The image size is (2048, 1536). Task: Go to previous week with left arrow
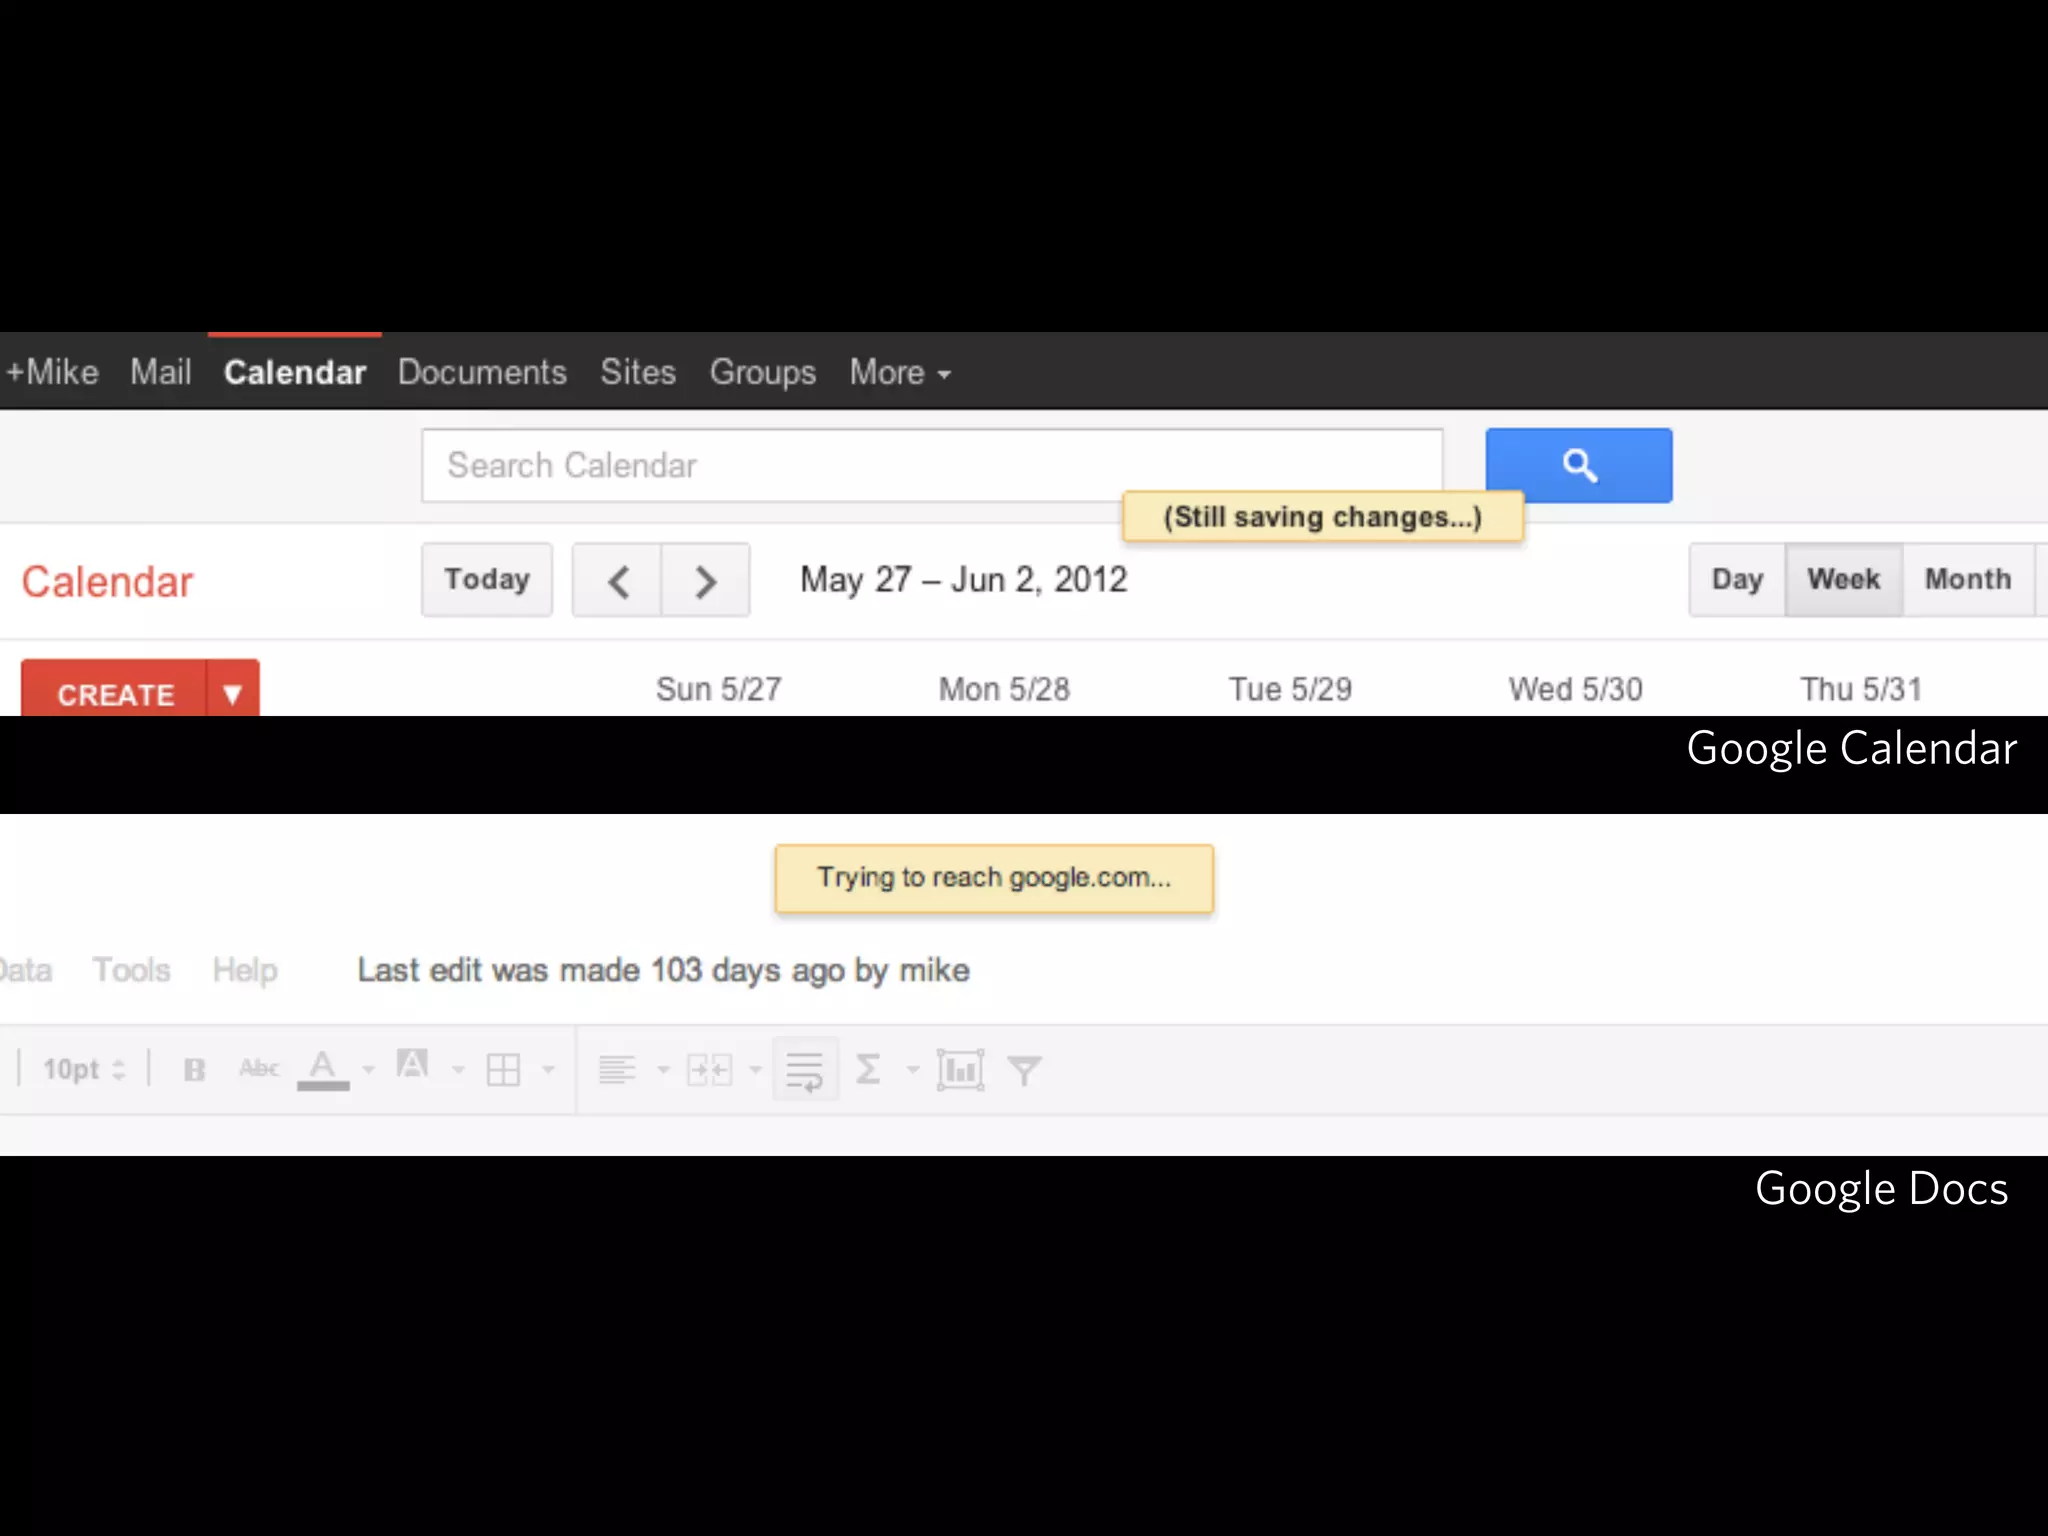click(x=617, y=580)
